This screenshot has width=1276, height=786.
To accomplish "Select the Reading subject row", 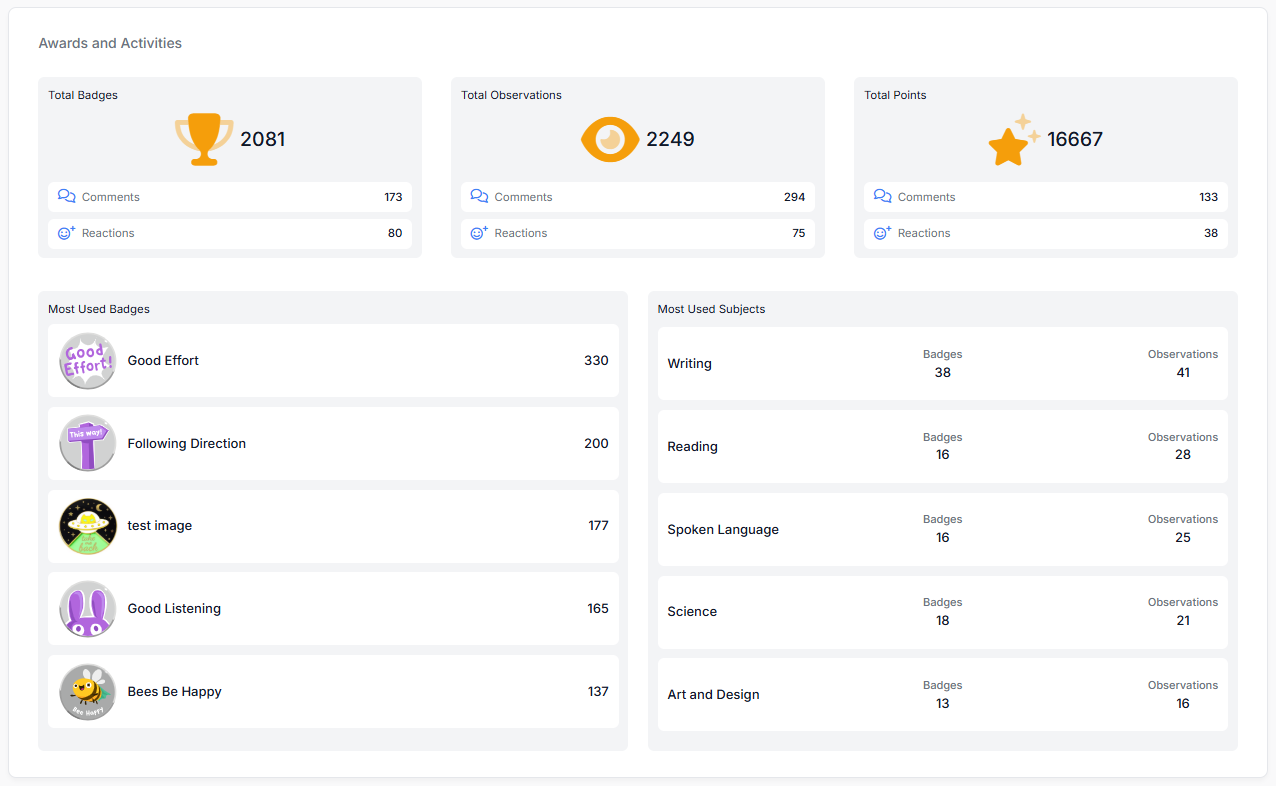I will click(942, 447).
